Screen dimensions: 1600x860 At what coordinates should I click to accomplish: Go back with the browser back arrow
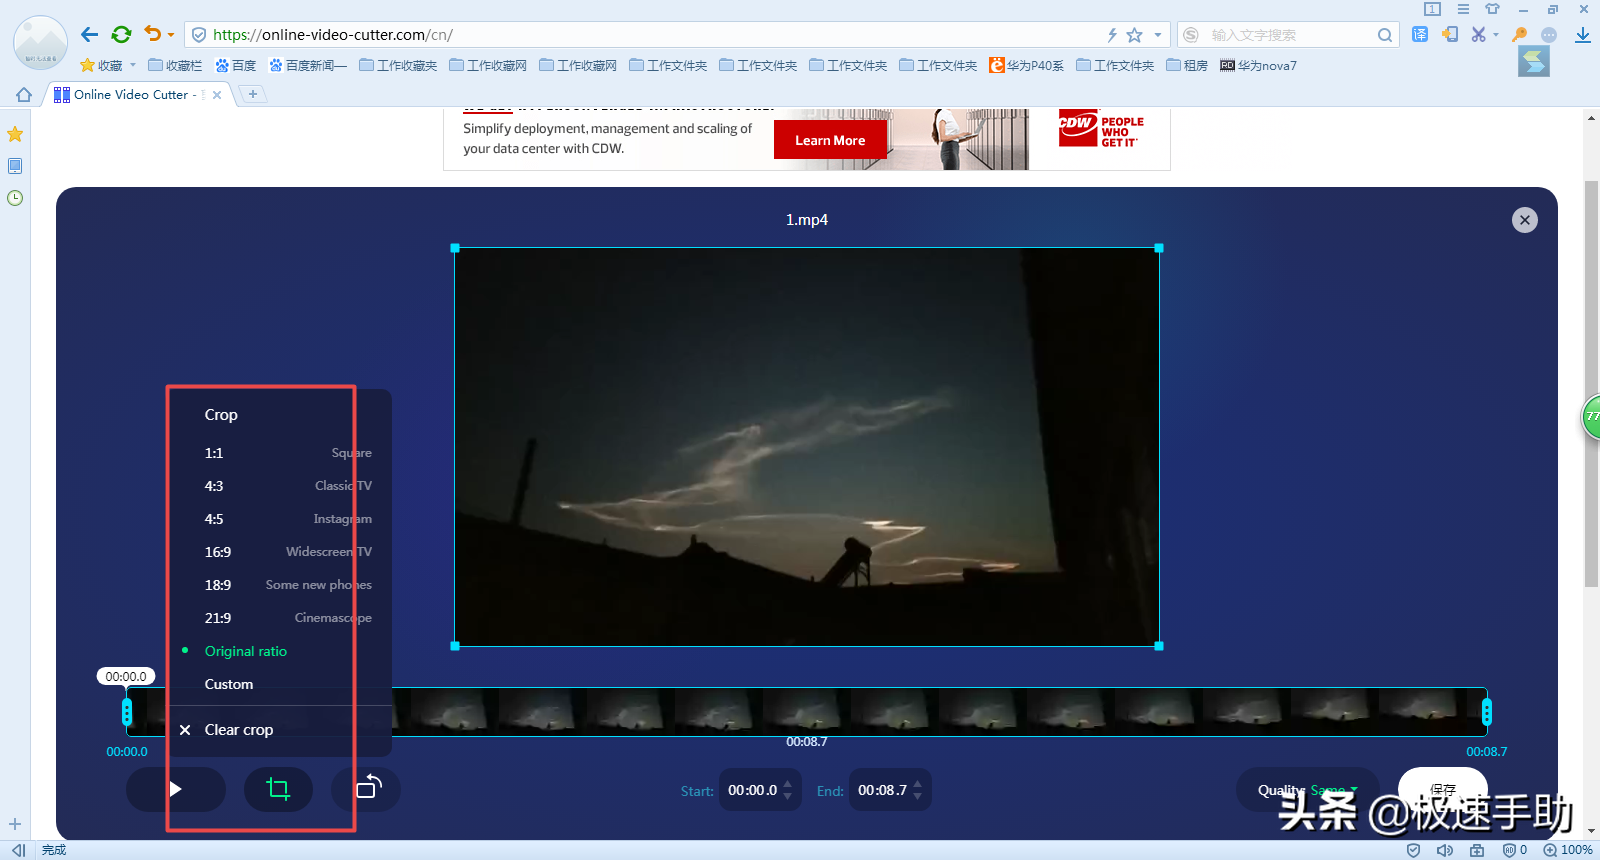click(89, 34)
